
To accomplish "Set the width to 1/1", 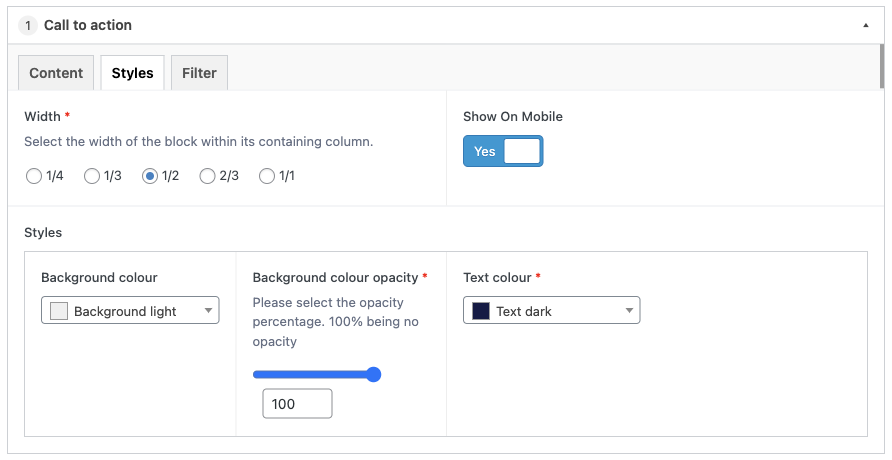I will coord(267,176).
